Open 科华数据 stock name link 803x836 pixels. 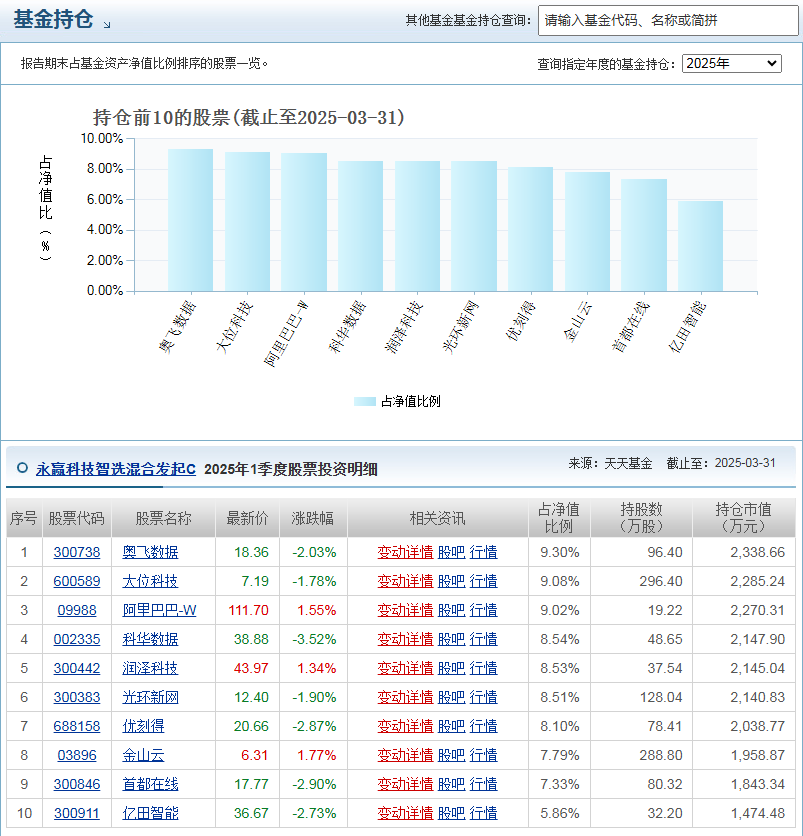150,639
